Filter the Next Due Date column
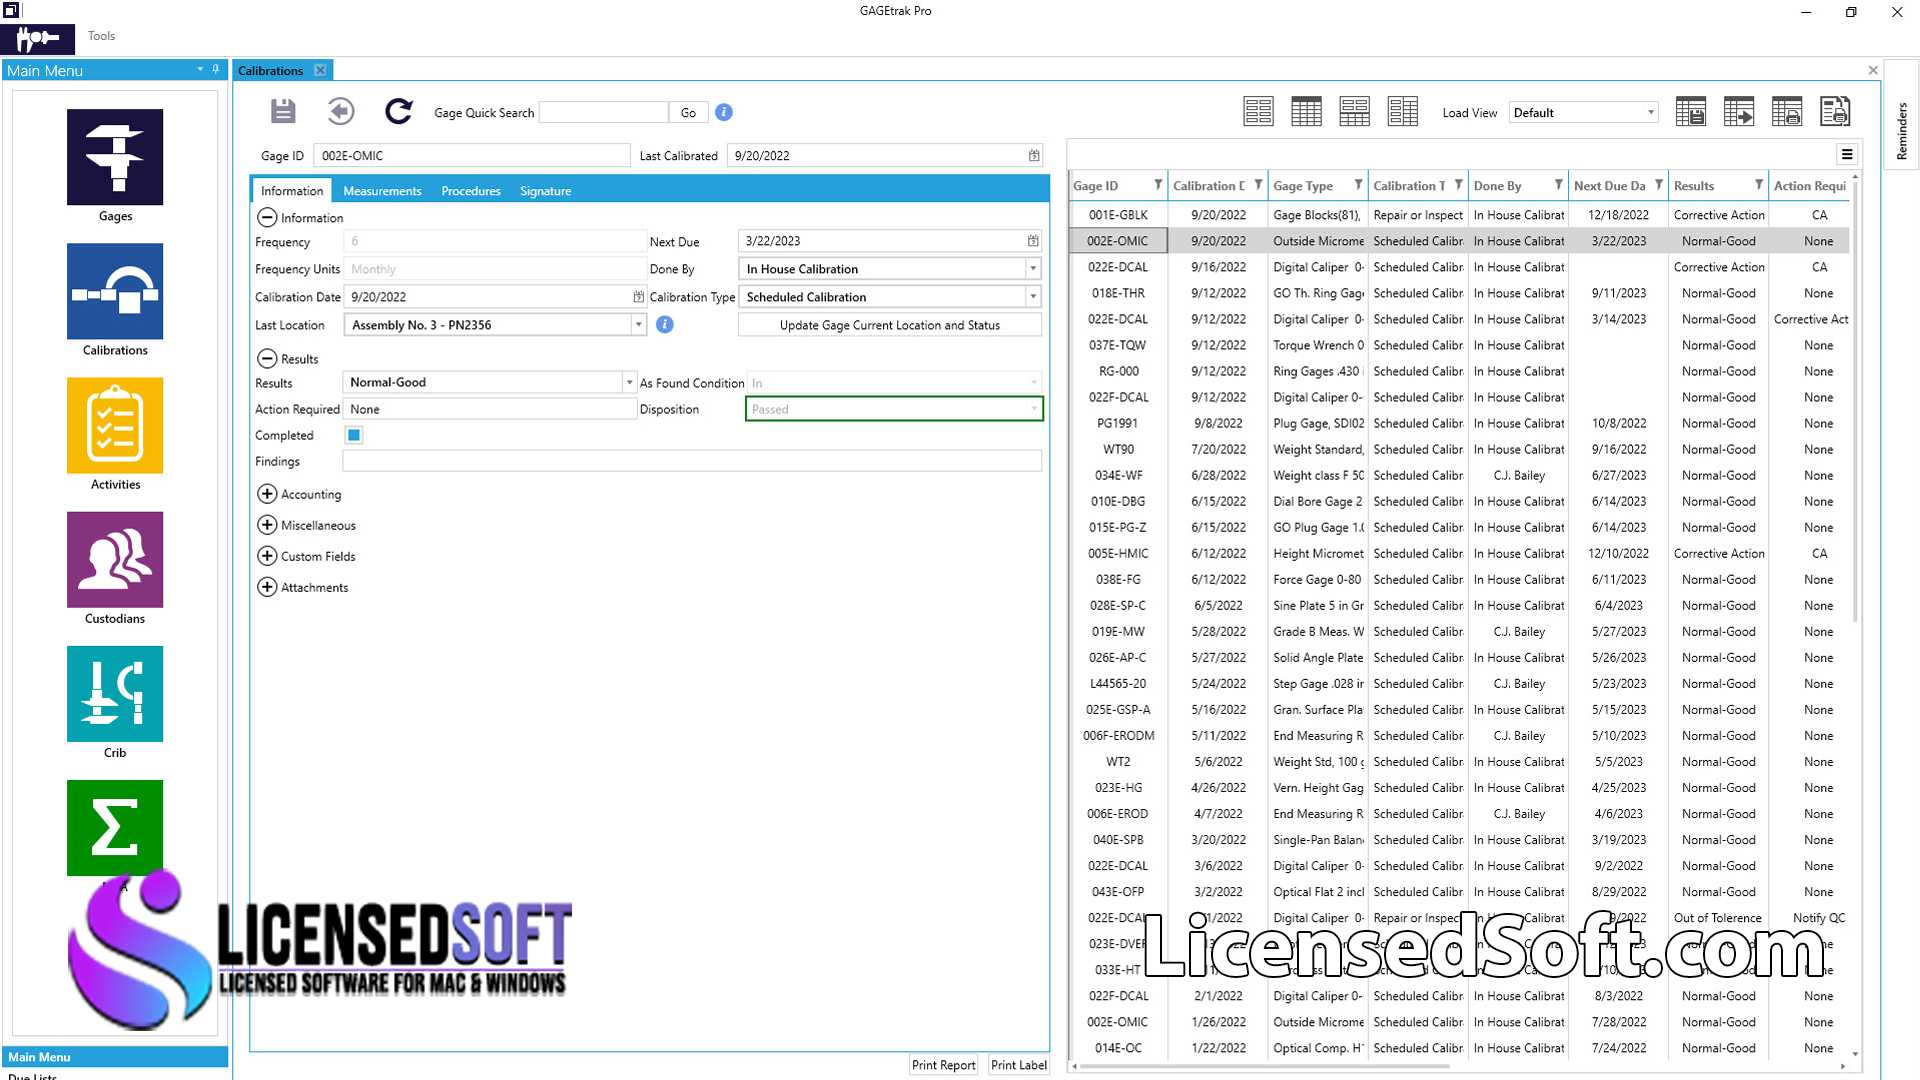1920x1080 pixels. (x=1658, y=185)
